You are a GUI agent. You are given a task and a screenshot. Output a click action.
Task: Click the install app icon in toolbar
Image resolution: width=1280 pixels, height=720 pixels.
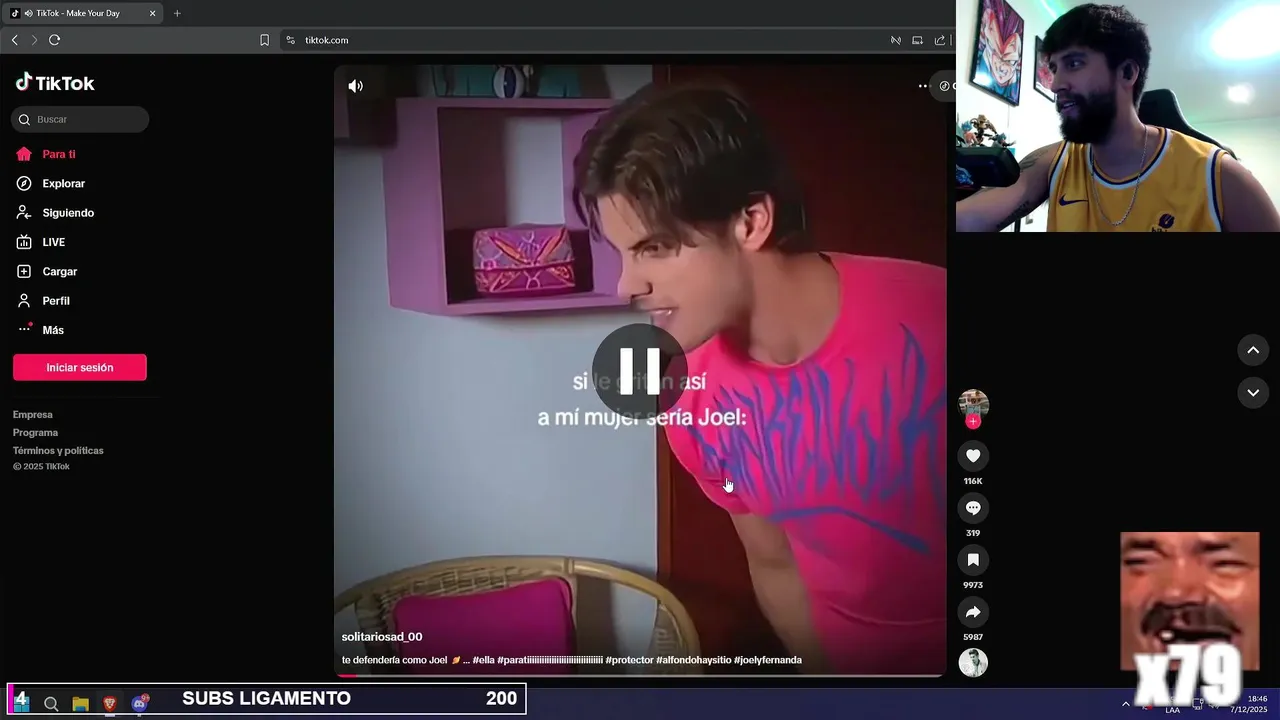tap(917, 40)
